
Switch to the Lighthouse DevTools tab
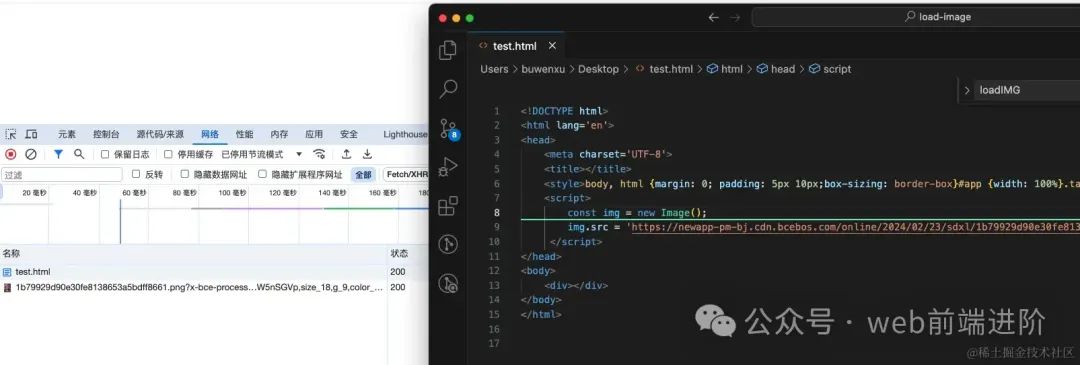point(405,134)
